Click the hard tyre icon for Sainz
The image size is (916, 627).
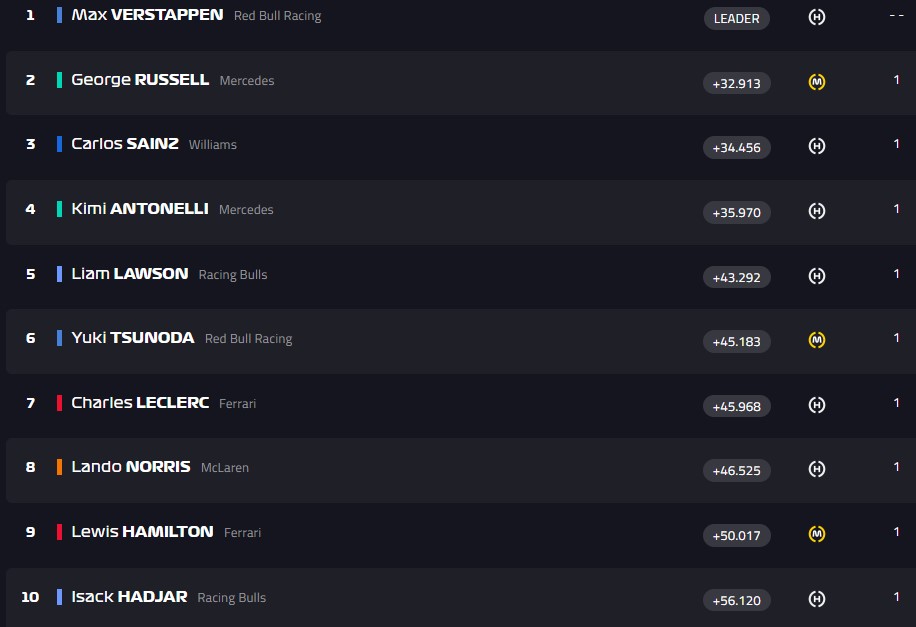pos(816,146)
